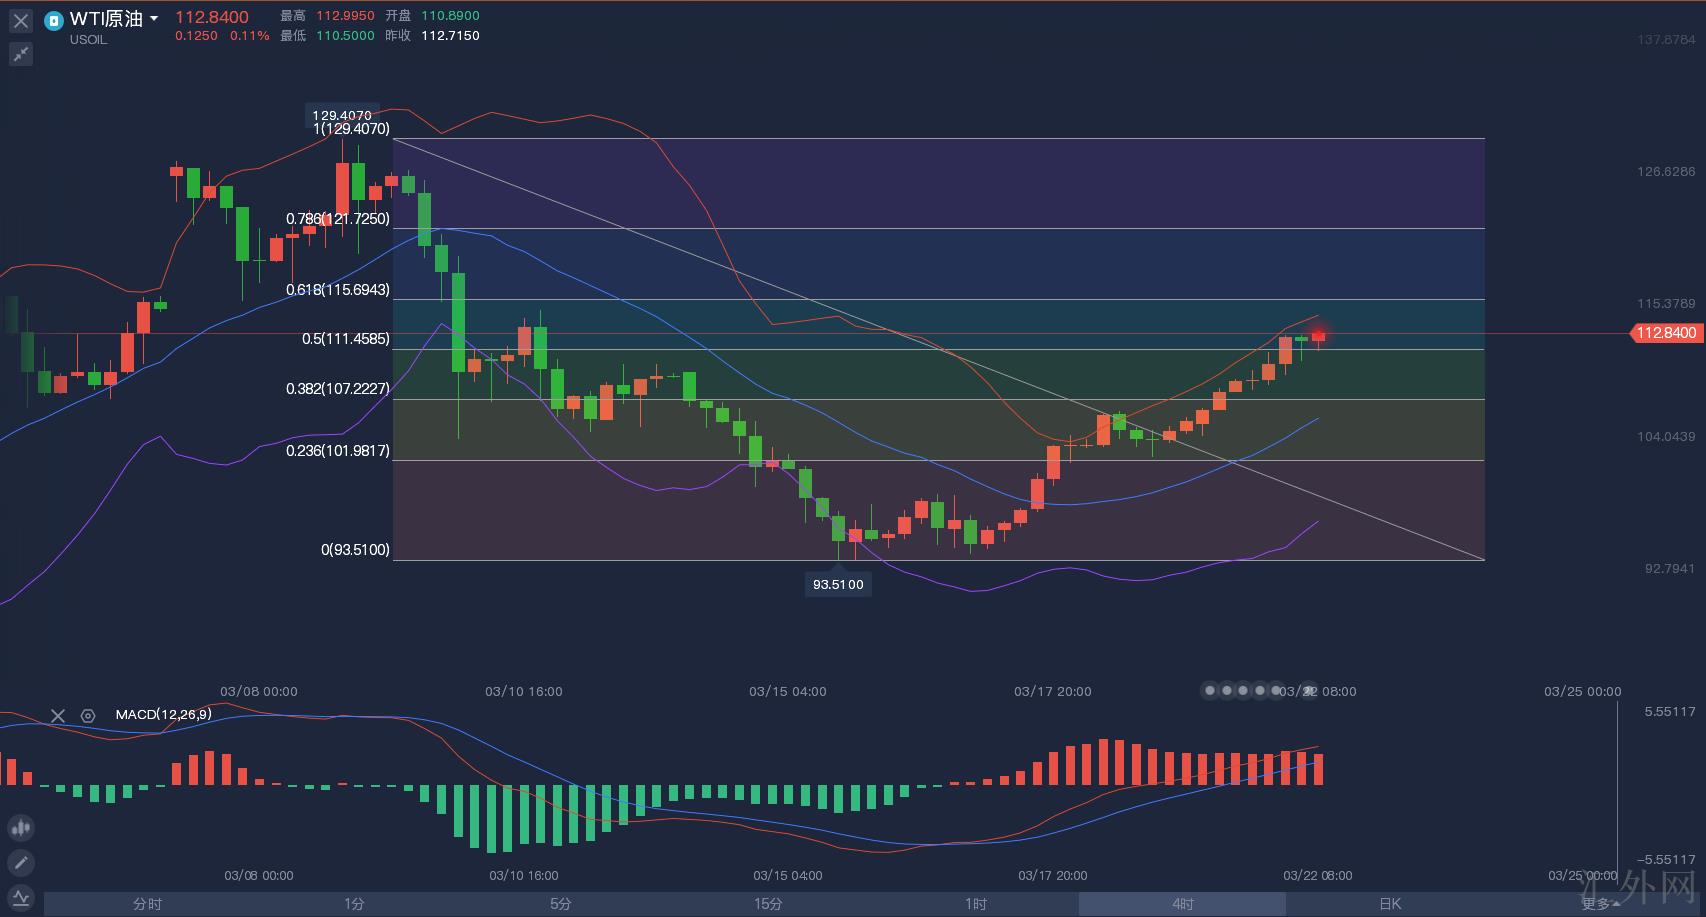The image size is (1706, 917).
Task: Activate the pencil drawing tool
Action: pyautogui.click(x=21, y=862)
